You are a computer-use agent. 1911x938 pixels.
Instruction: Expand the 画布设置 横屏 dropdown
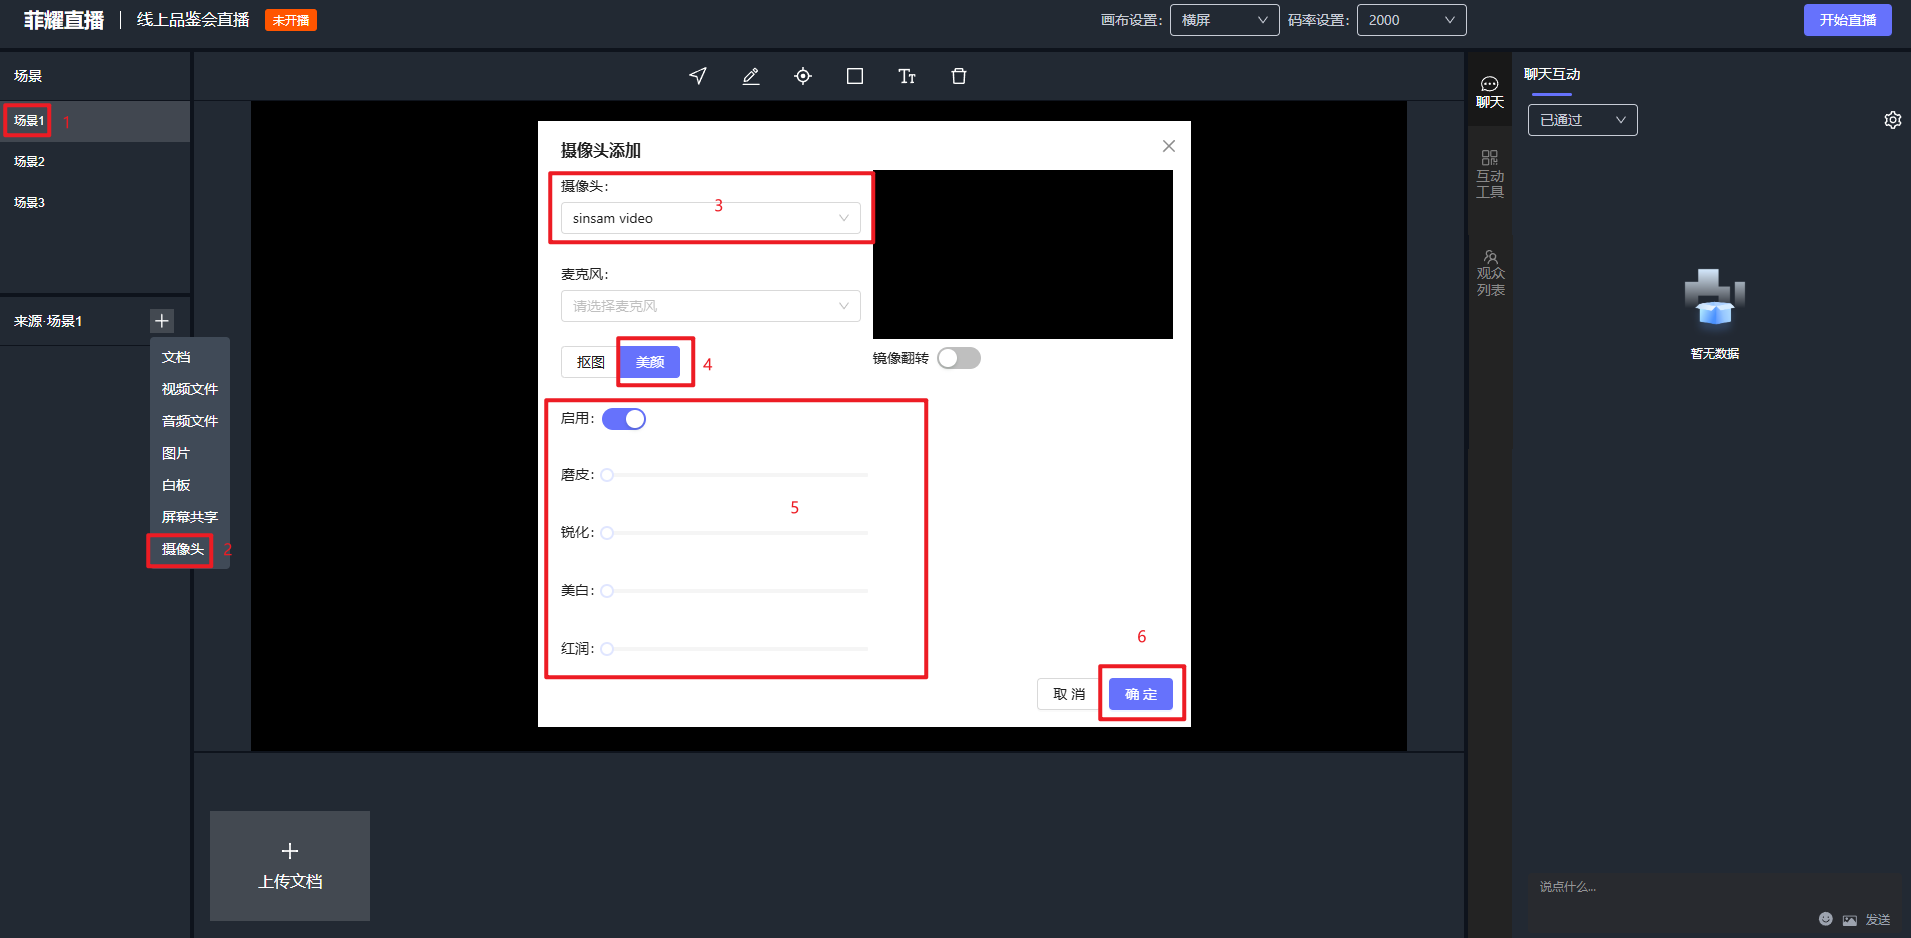1224,20
